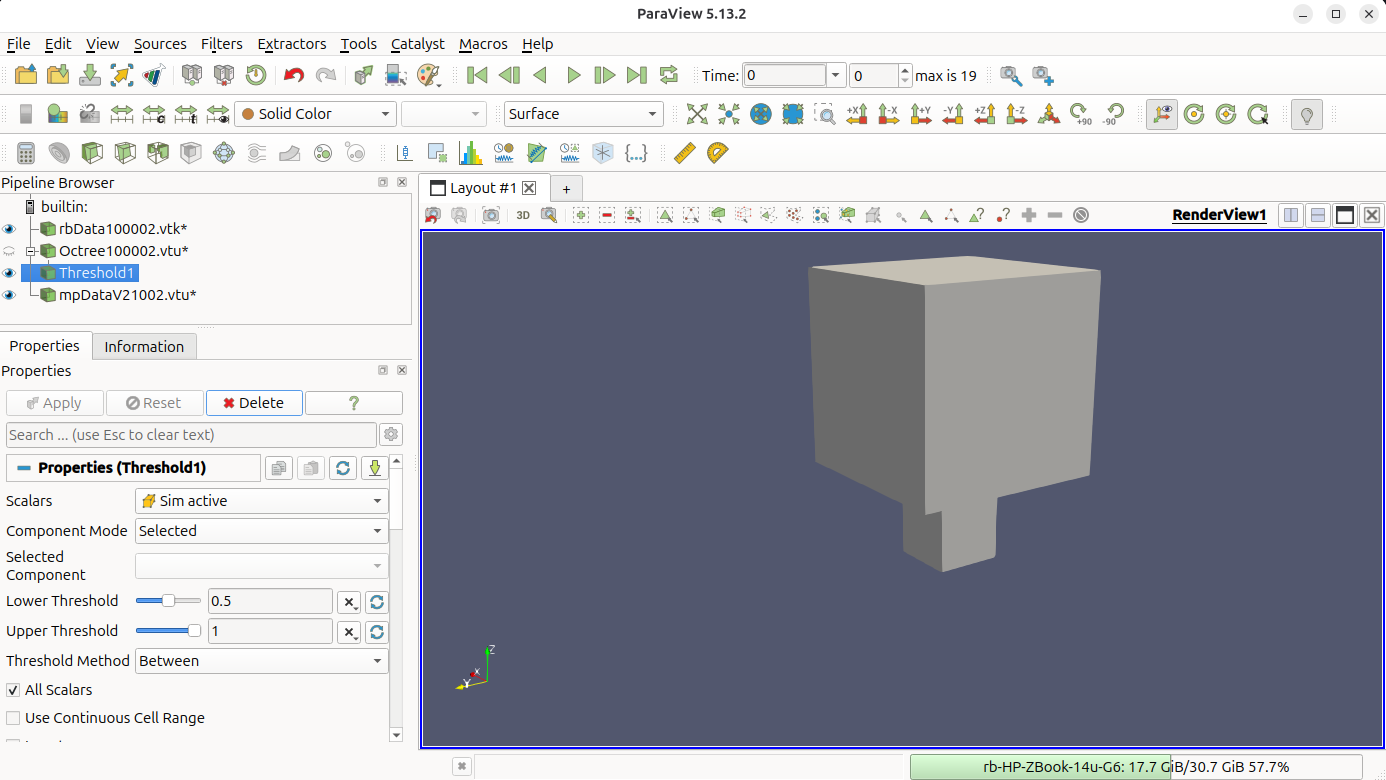Viewport: 1386px width, 780px height.
Task: Close the Layout #1 tab
Action: point(529,188)
